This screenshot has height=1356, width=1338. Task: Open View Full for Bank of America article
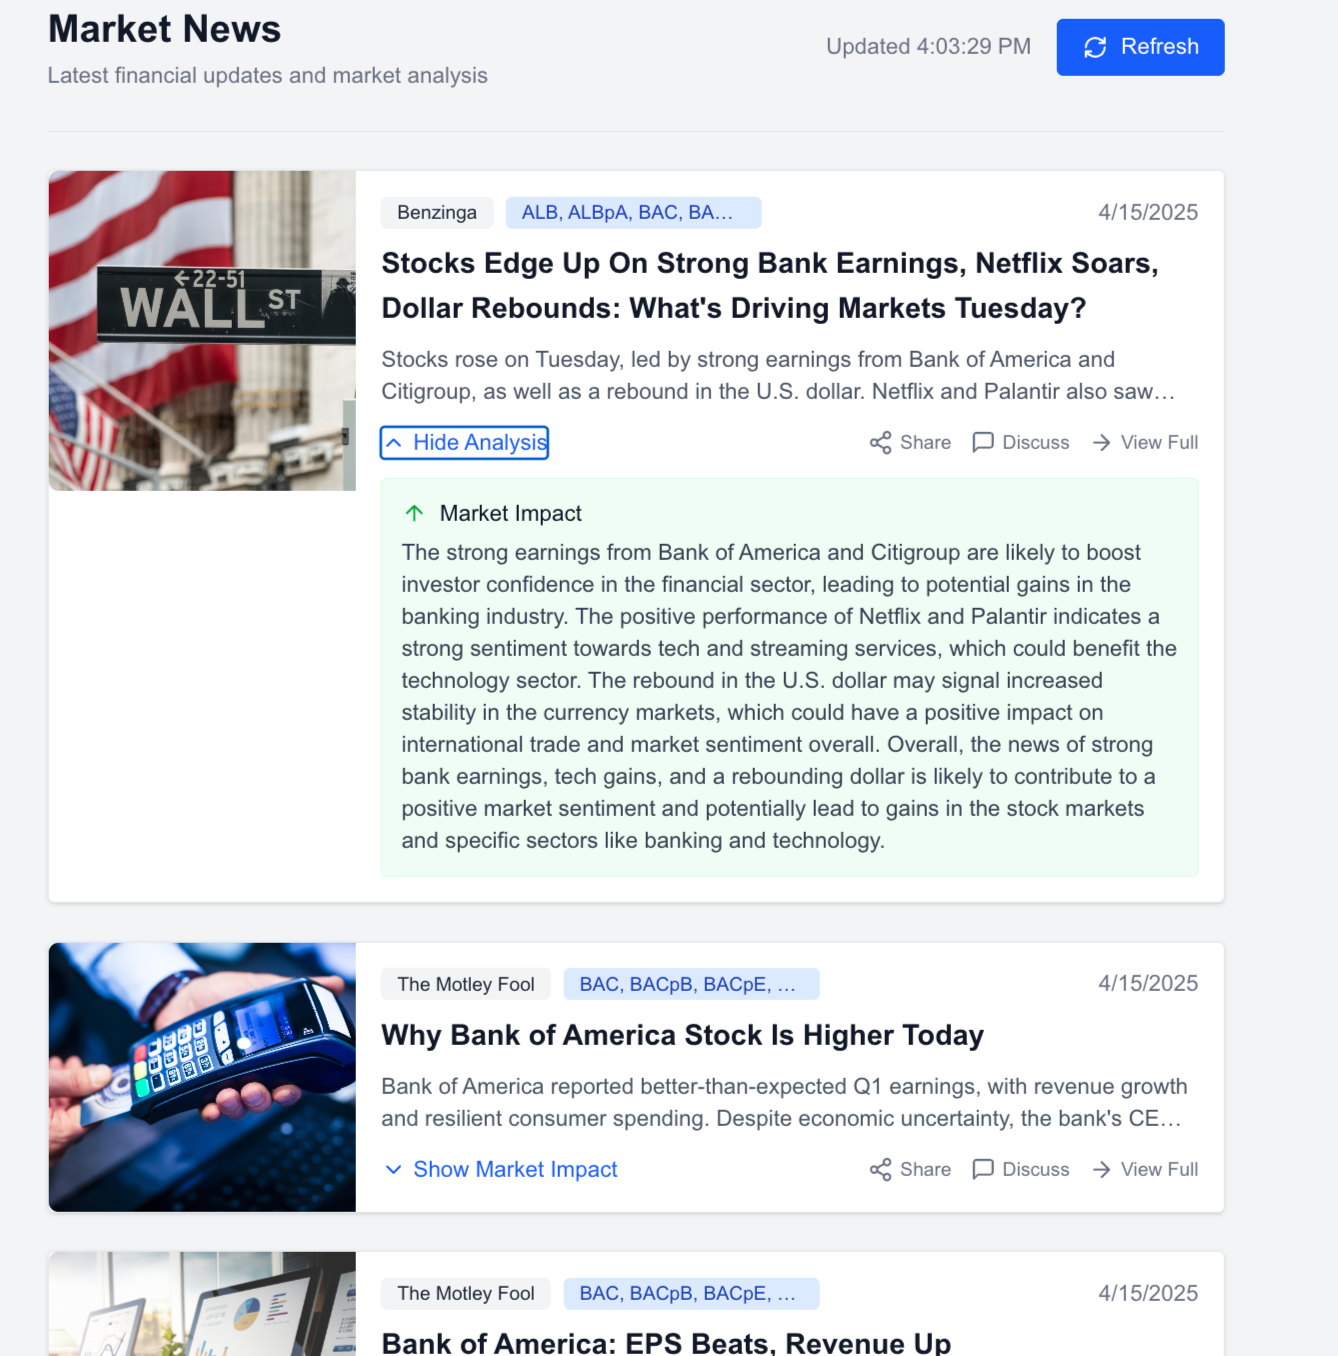point(1145,1170)
